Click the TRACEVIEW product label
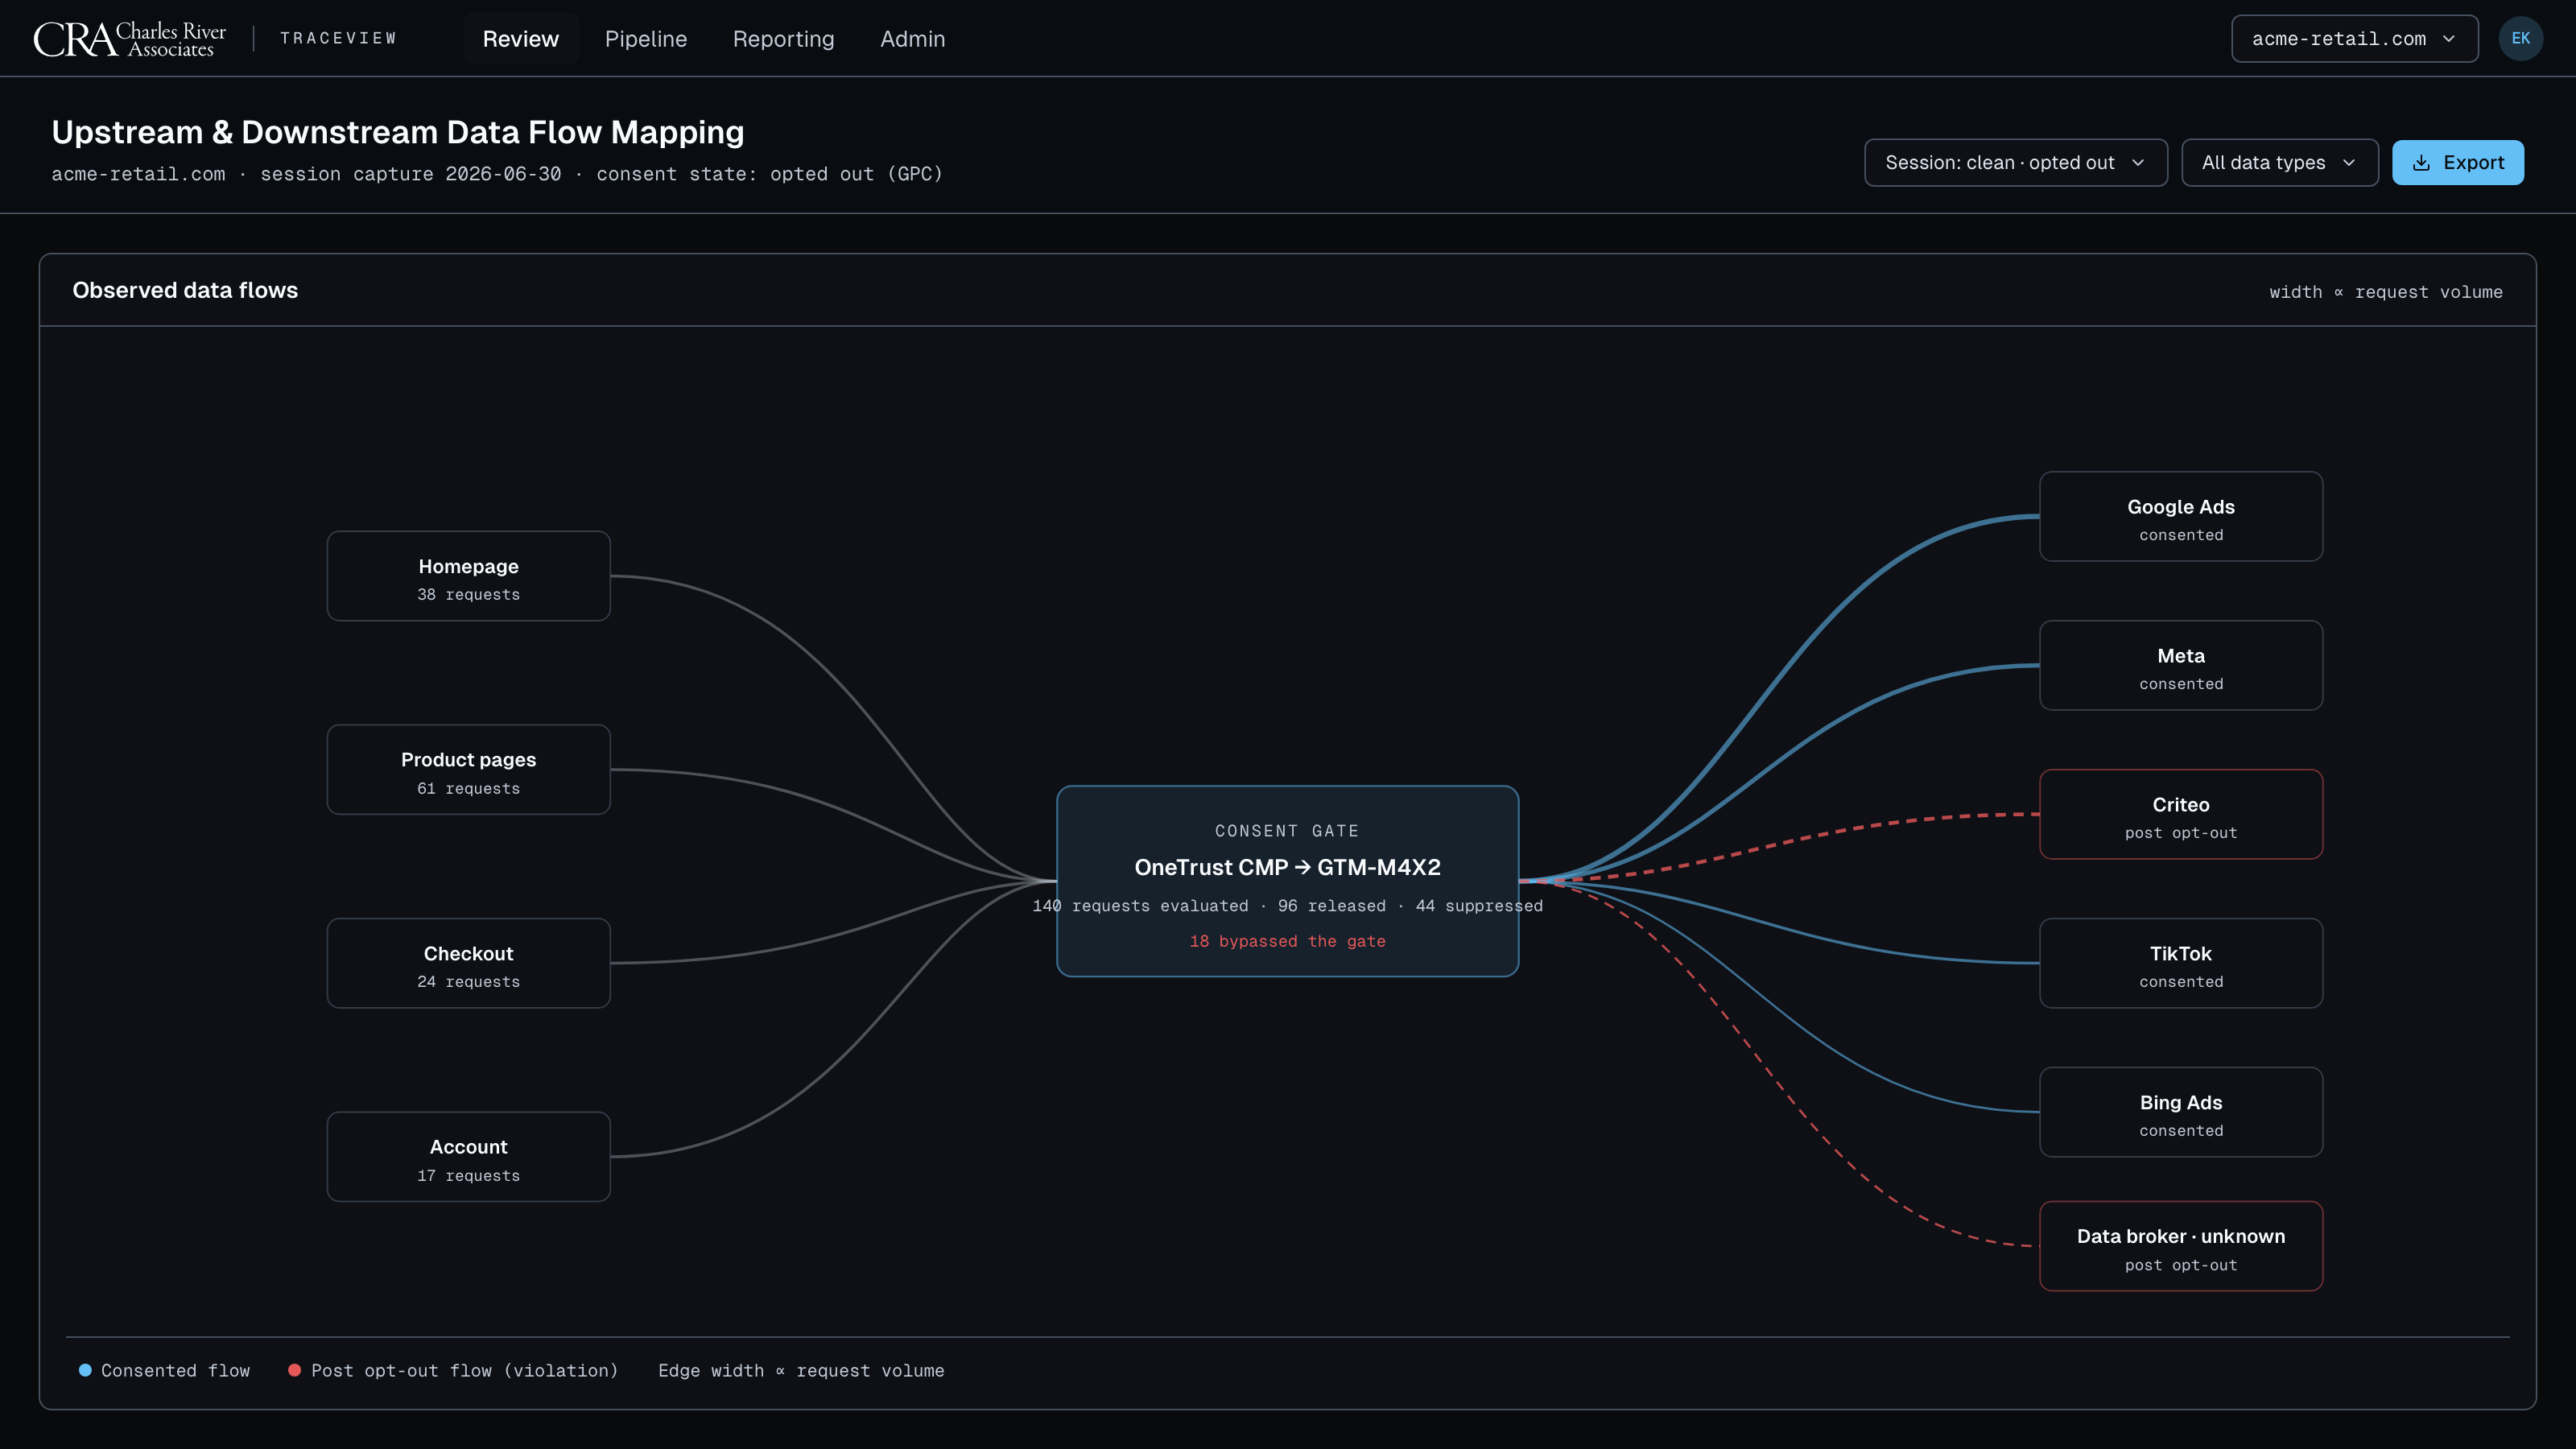This screenshot has width=2576, height=1449. 338,38
